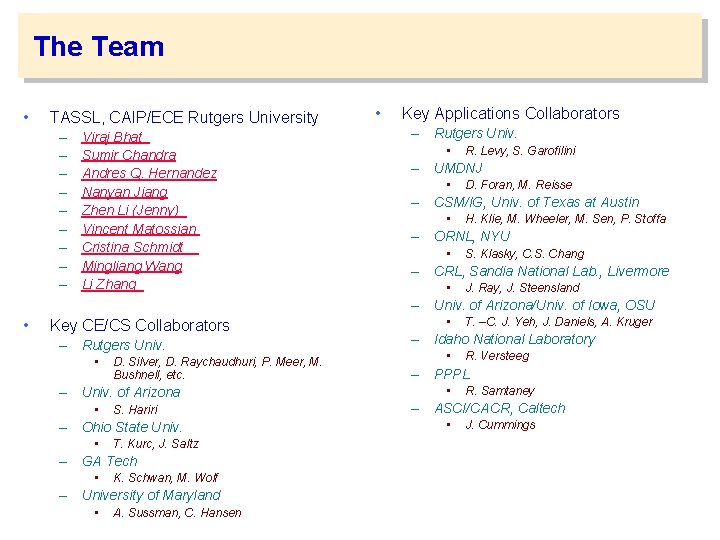The width and height of the screenshot is (720, 540).
Task: Click 'D. Silver, D. Raychaudhuri, P. Meer' line
Action: pyautogui.click(x=218, y=368)
